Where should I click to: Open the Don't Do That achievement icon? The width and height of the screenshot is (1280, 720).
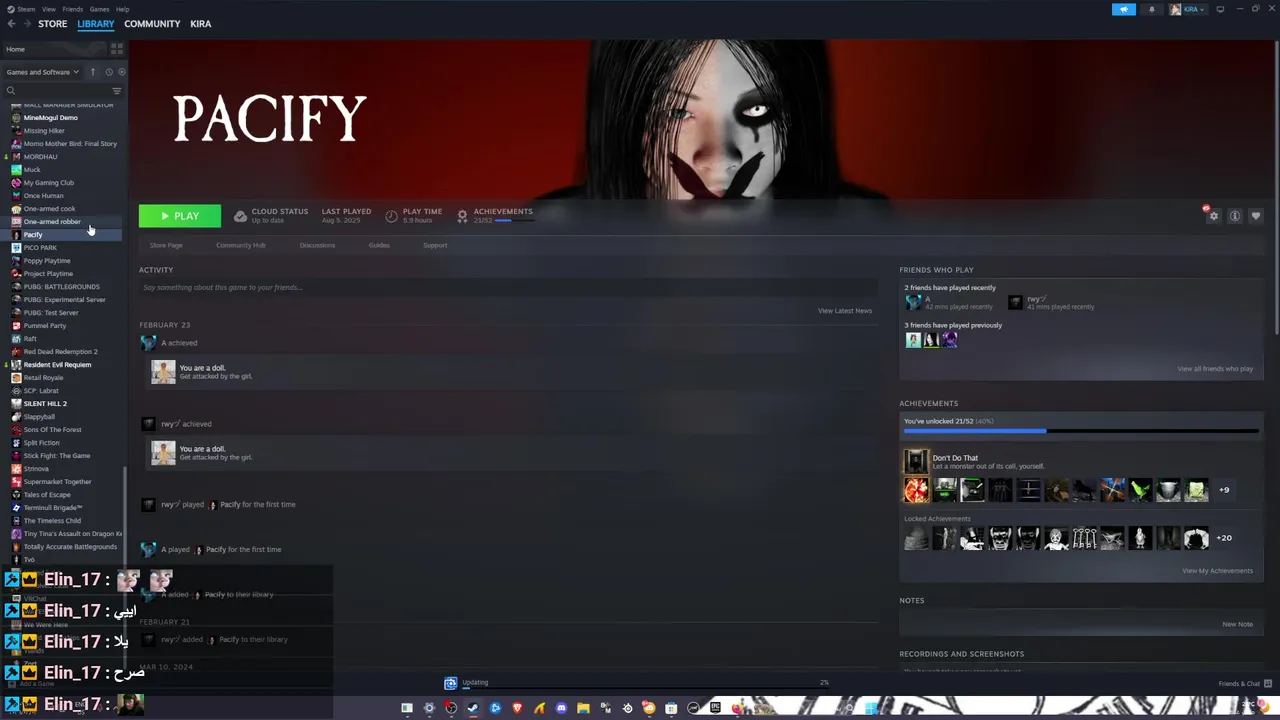click(x=916, y=461)
